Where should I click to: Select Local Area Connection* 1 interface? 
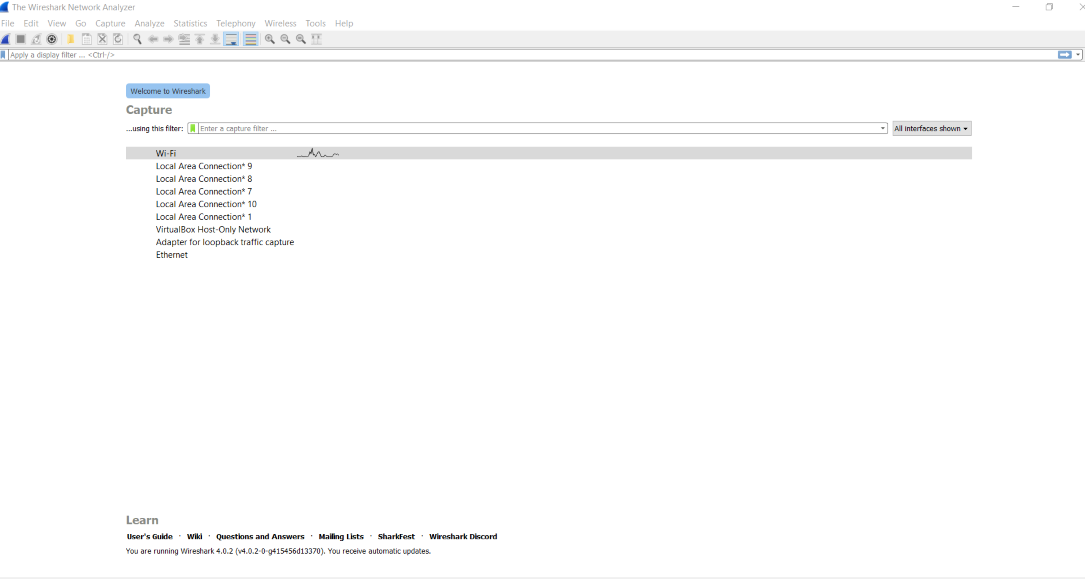pyautogui.click(x=204, y=217)
